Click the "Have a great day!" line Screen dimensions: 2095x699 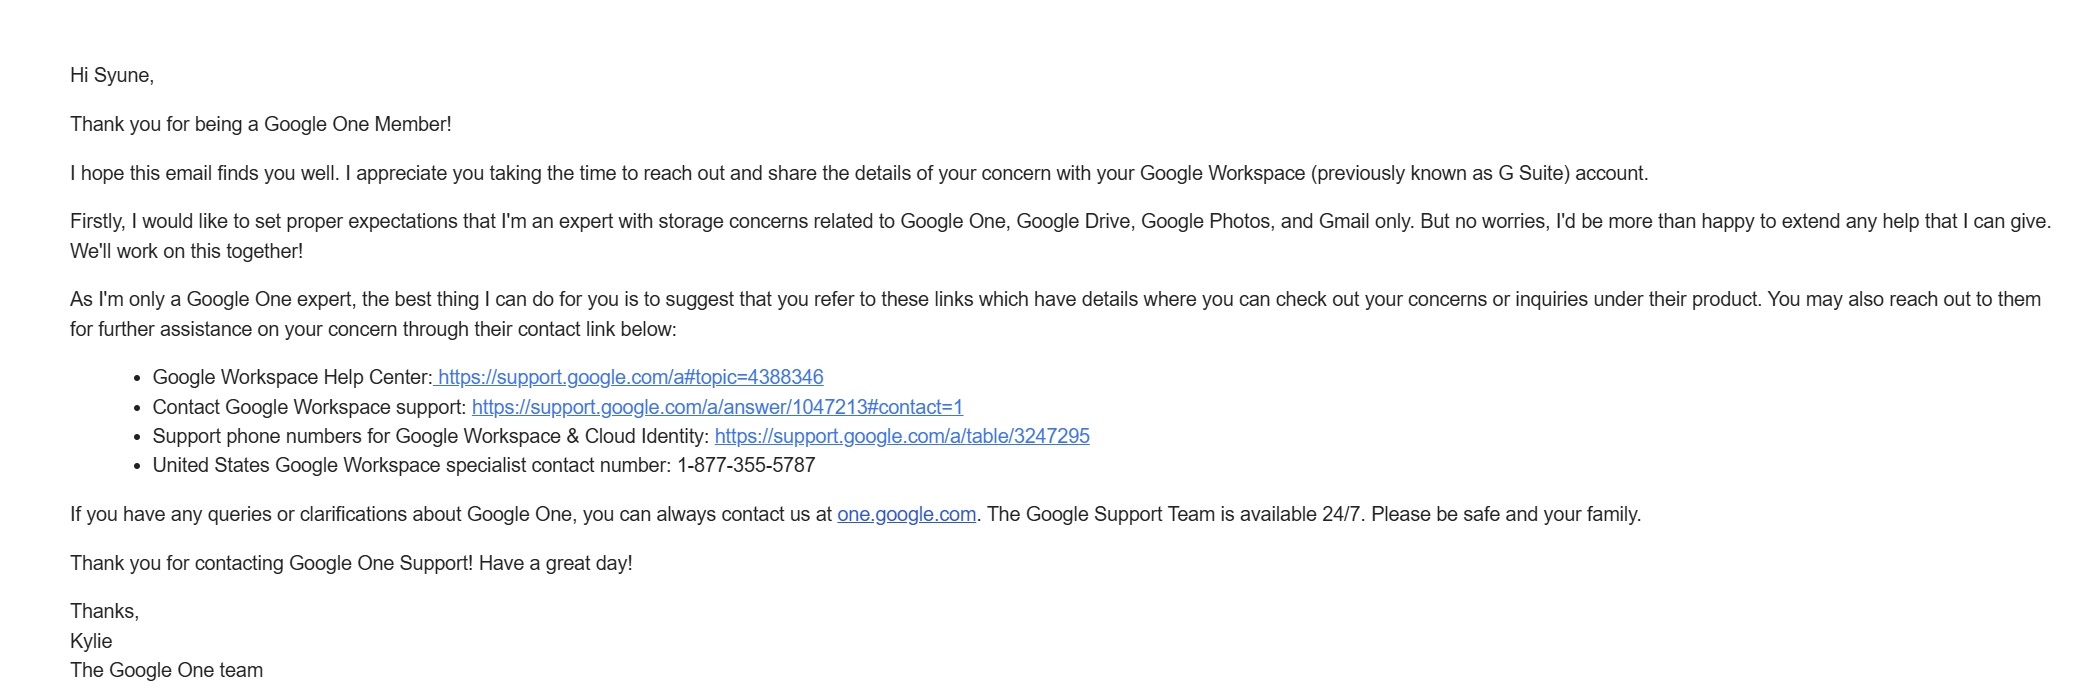pos(555,563)
